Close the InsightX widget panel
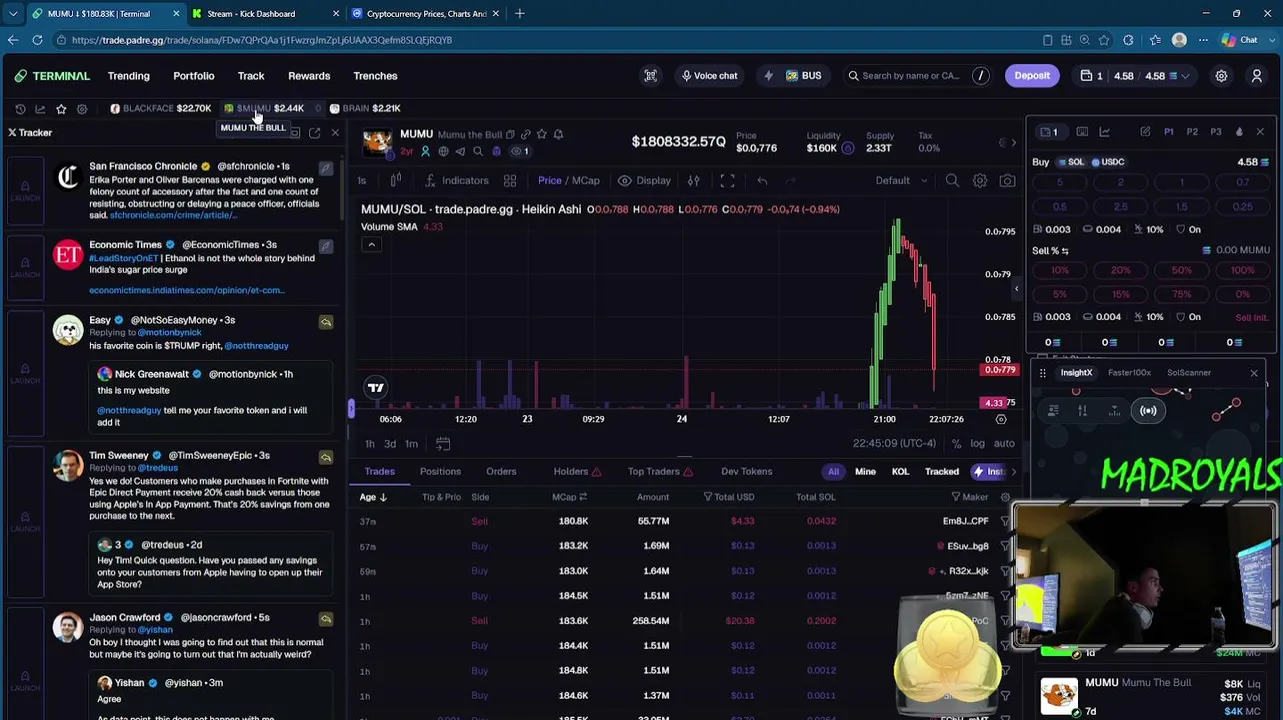 (1254, 373)
